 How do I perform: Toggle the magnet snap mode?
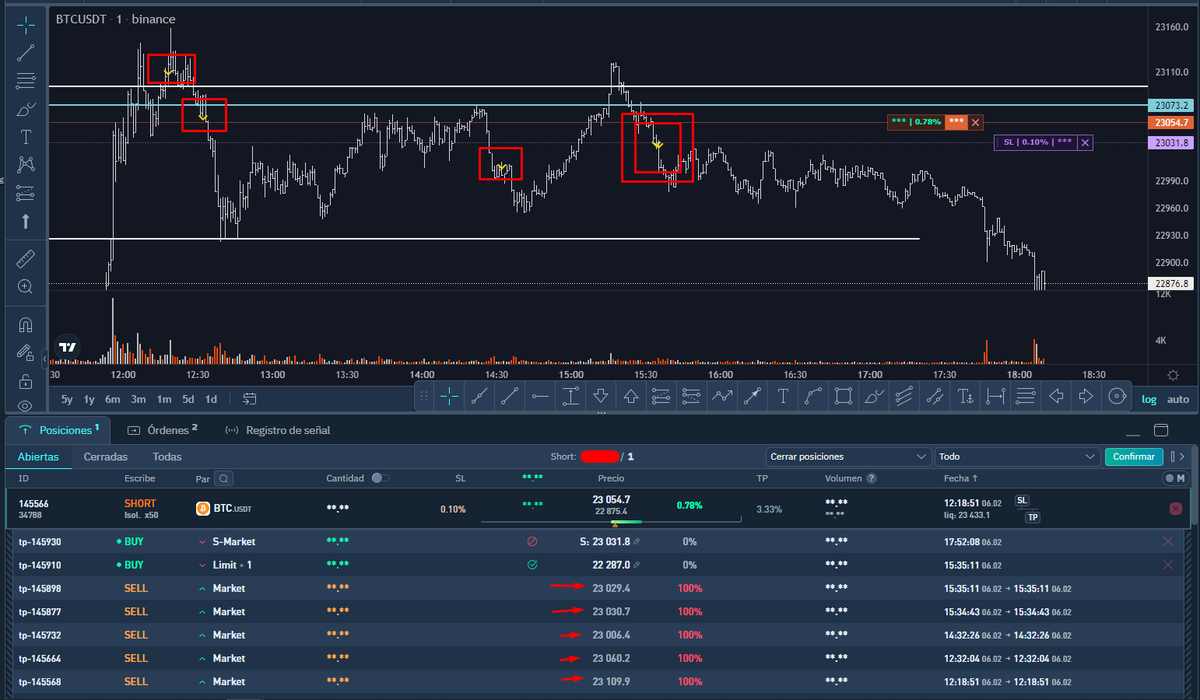(26, 325)
